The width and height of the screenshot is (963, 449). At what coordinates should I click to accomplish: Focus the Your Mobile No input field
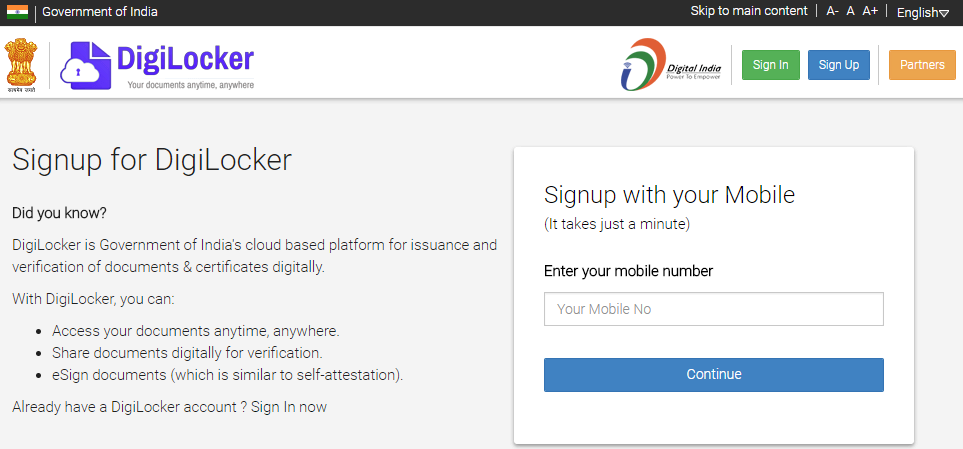(x=714, y=309)
